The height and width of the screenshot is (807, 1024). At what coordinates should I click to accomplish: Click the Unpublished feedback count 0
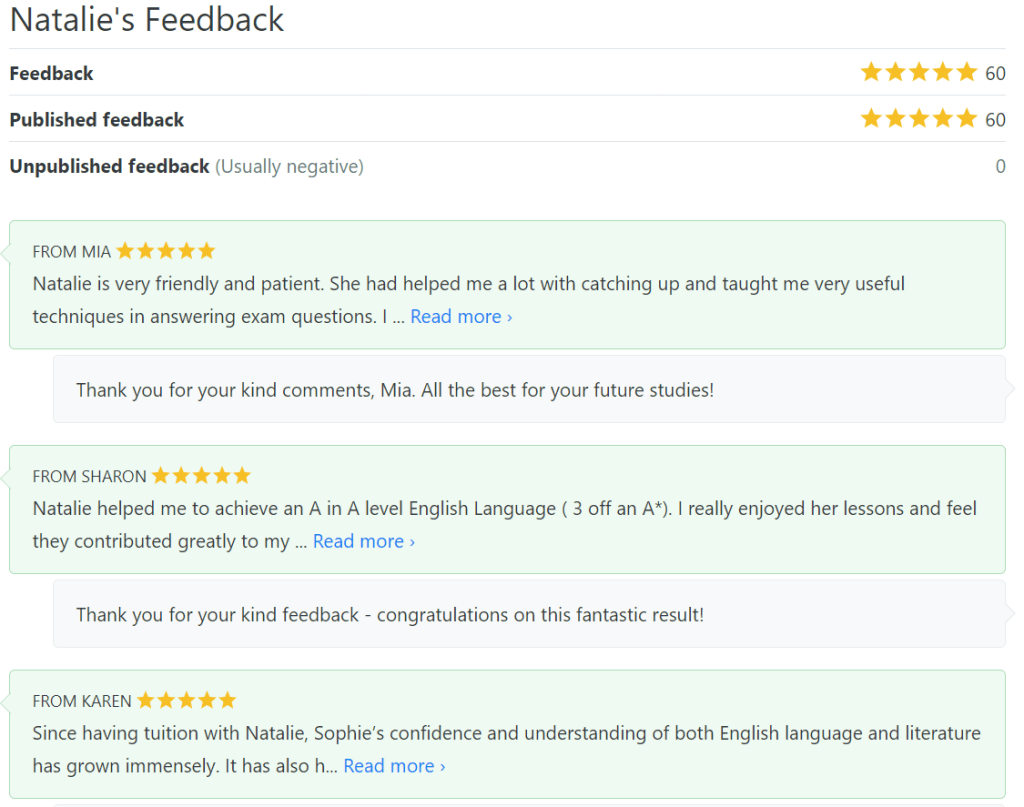pos(1000,166)
